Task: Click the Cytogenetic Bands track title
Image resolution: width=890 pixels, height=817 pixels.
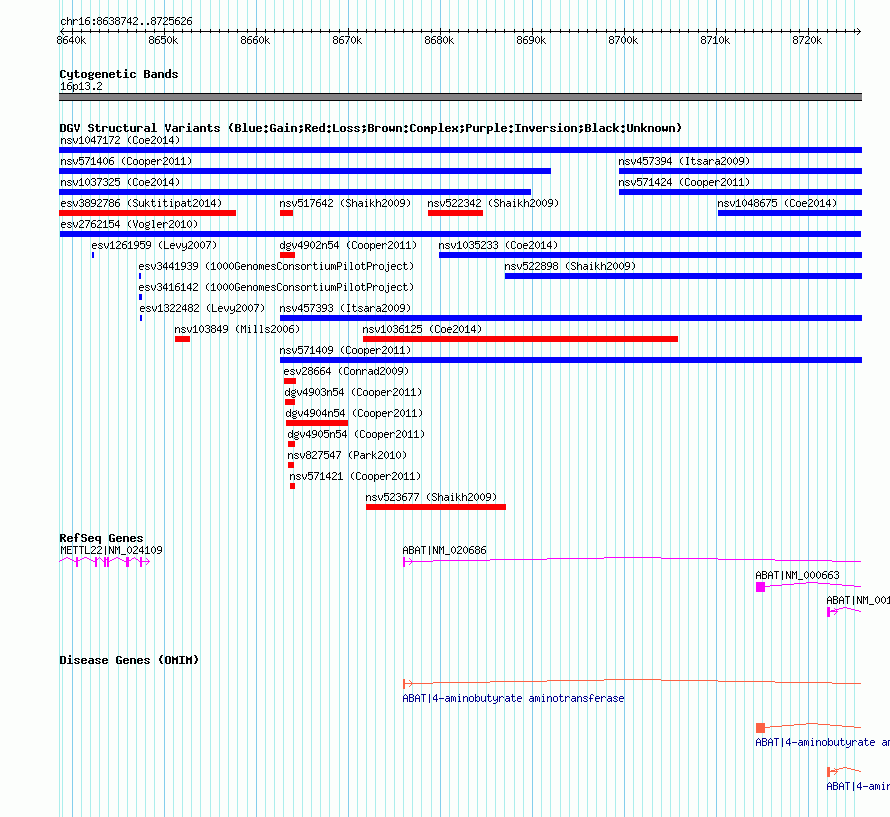Action: [x=119, y=74]
